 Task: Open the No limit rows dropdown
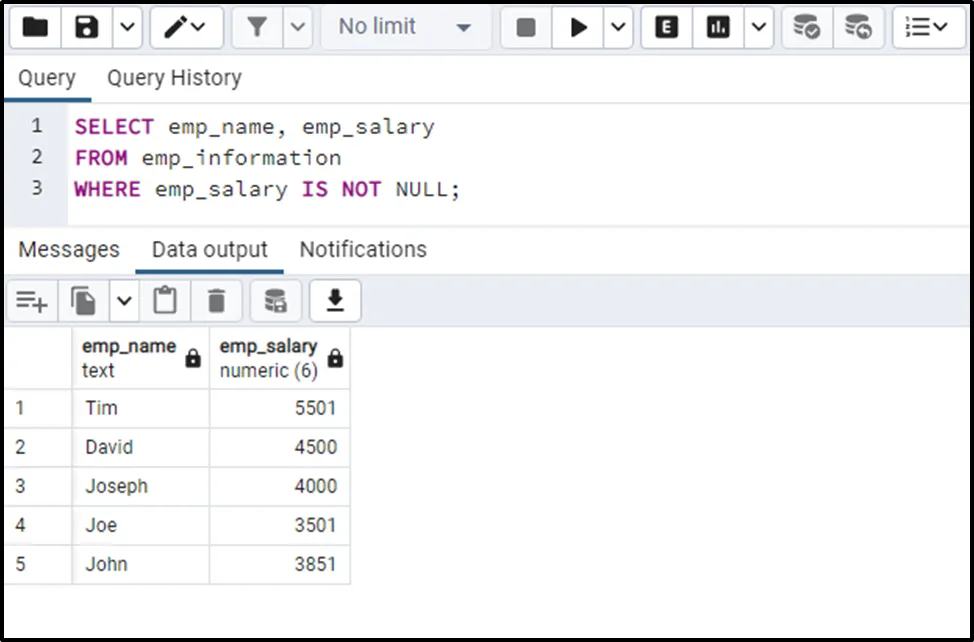(405, 28)
